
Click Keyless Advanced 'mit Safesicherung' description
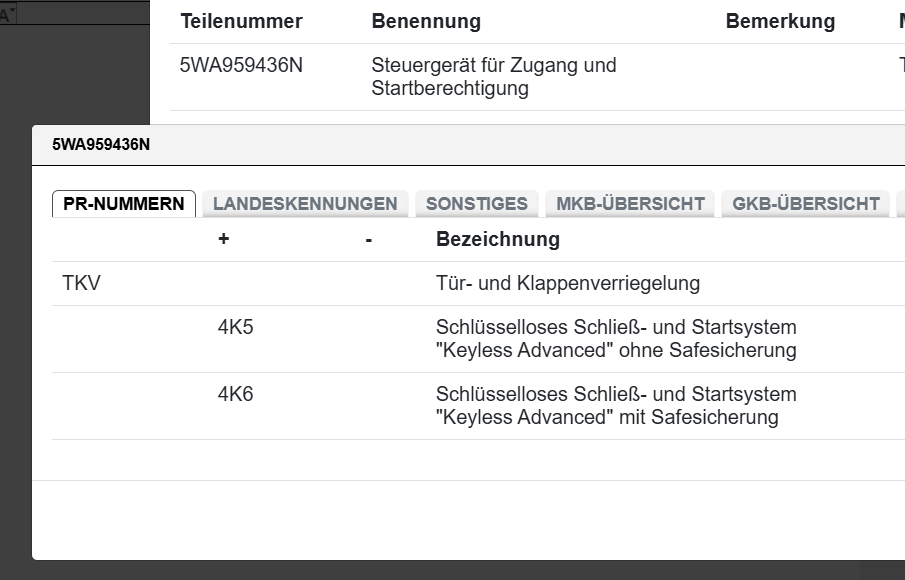click(615, 405)
